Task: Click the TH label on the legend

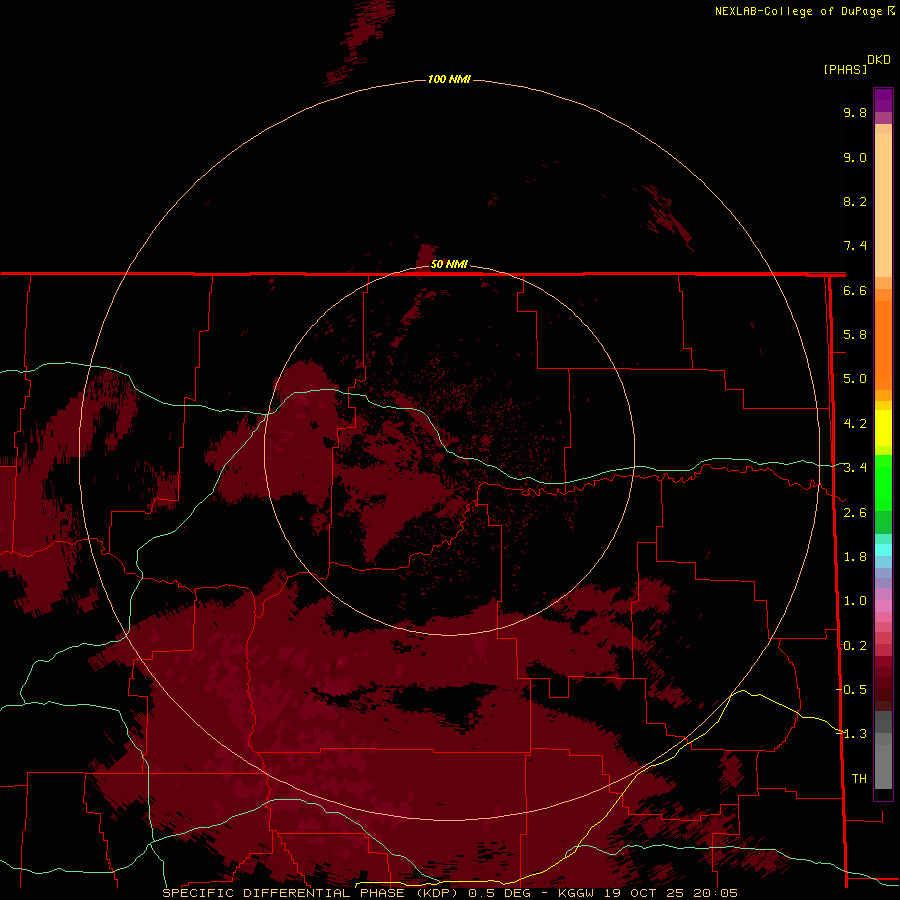Action: pyautogui.click(x=859, y=779)
